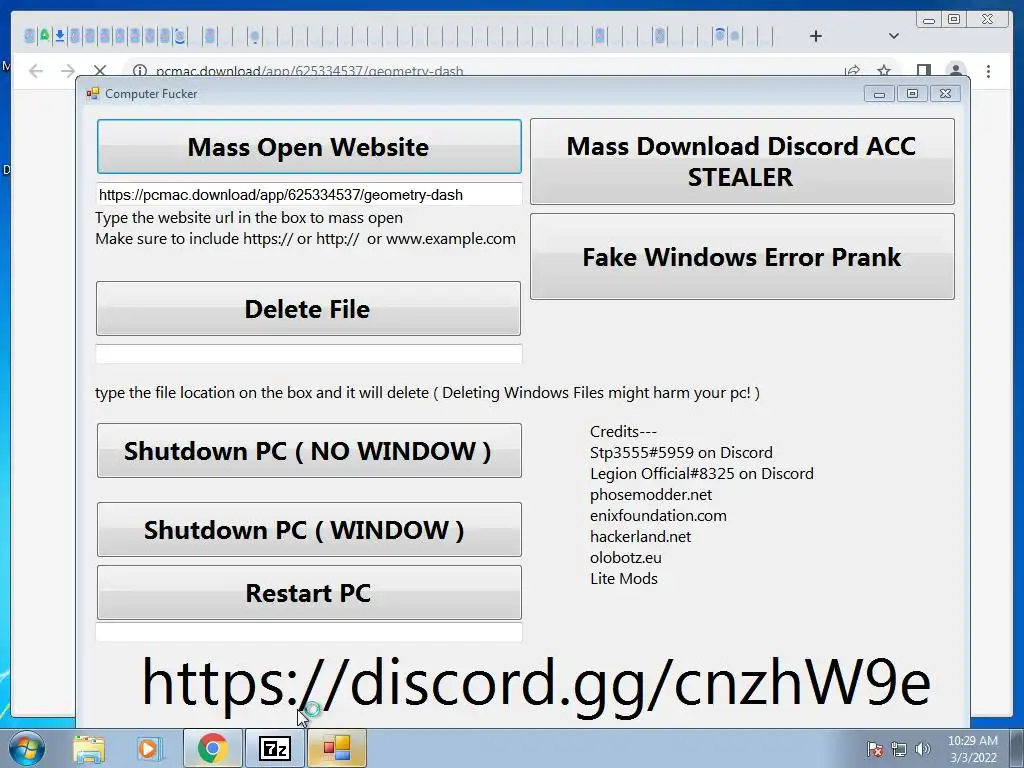Go forward in the Chrome window
Viewport: 1024px width, 768px height.
[x=68, y=71]
